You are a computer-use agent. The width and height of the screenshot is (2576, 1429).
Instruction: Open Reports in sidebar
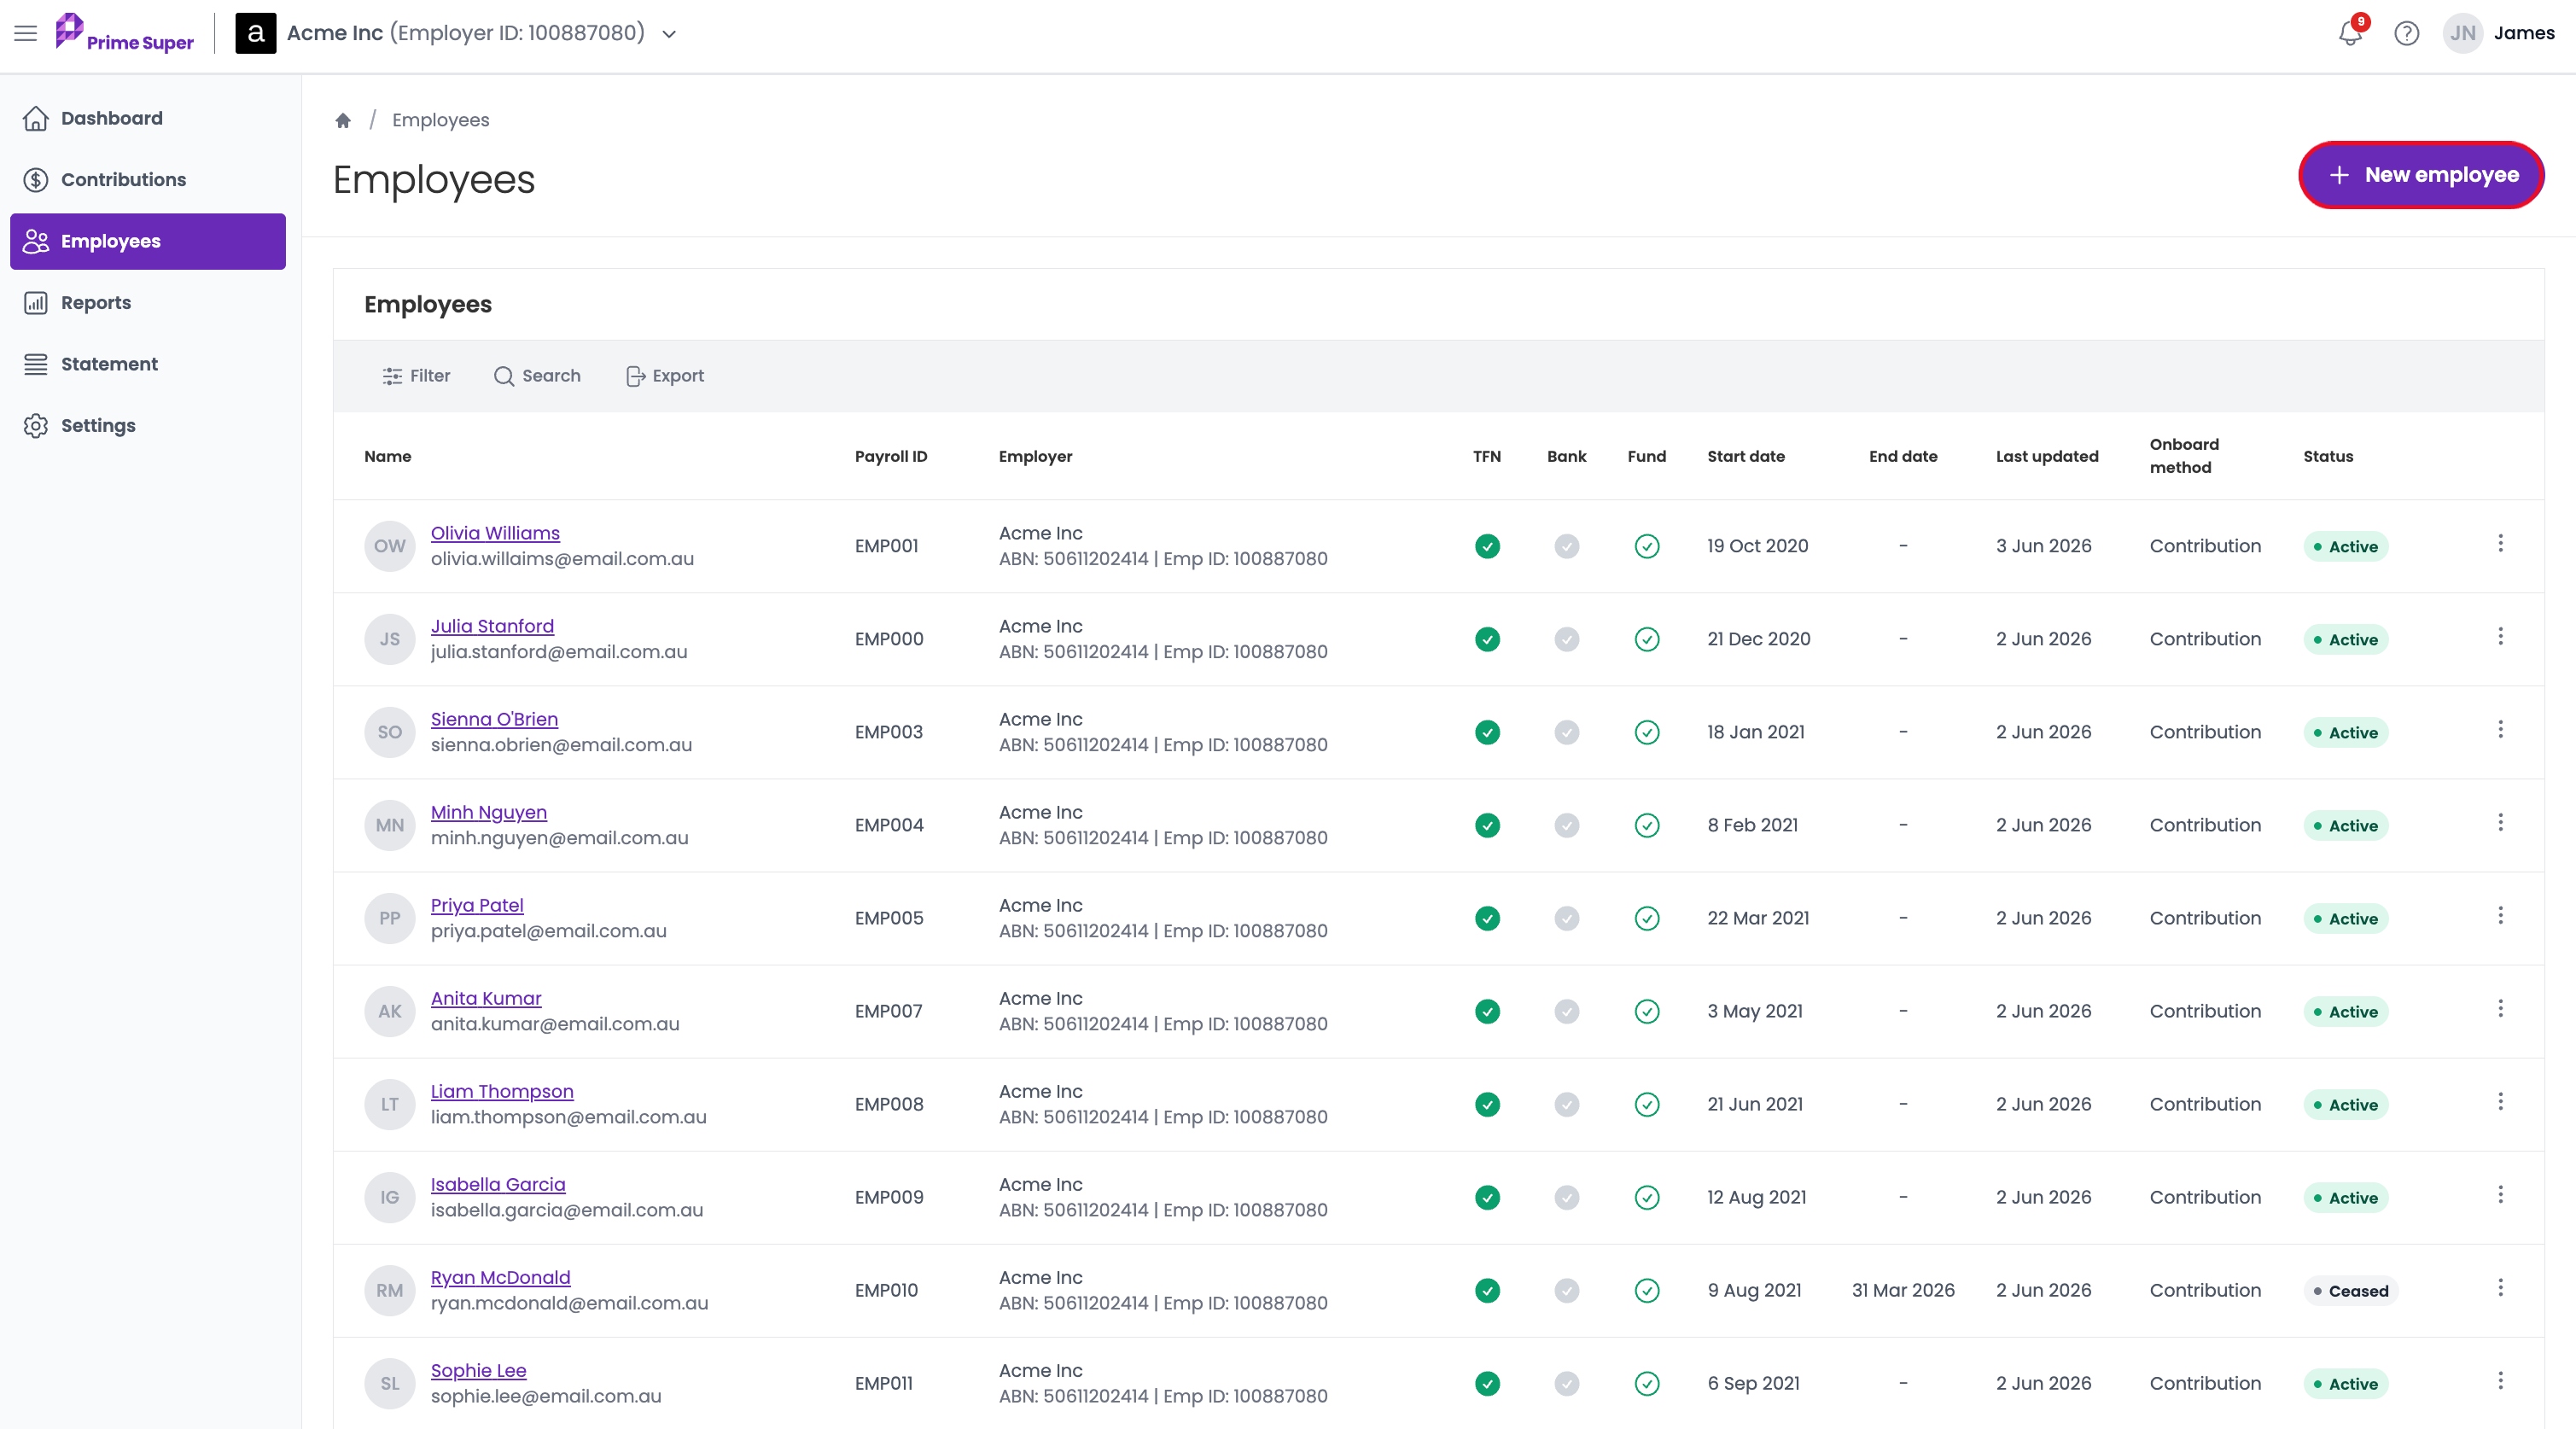point(148,303)
